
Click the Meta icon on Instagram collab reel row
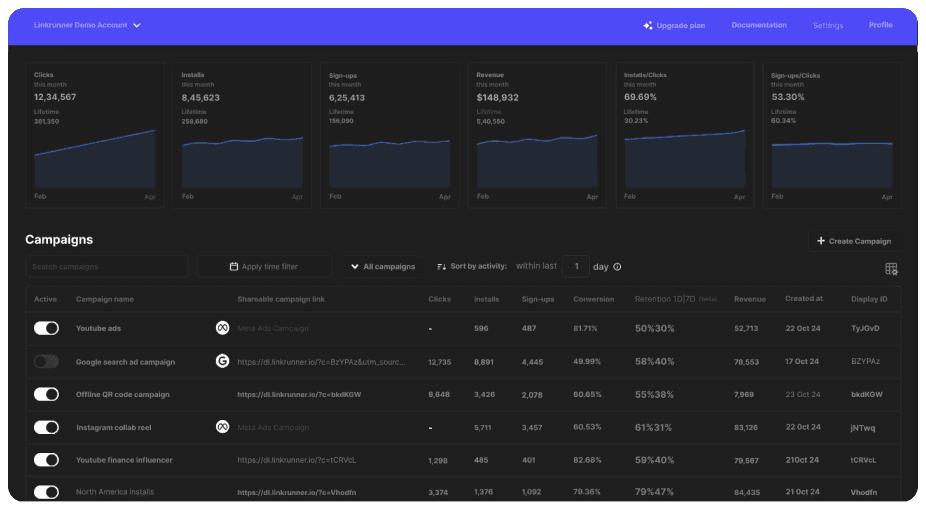click(222, 426)
